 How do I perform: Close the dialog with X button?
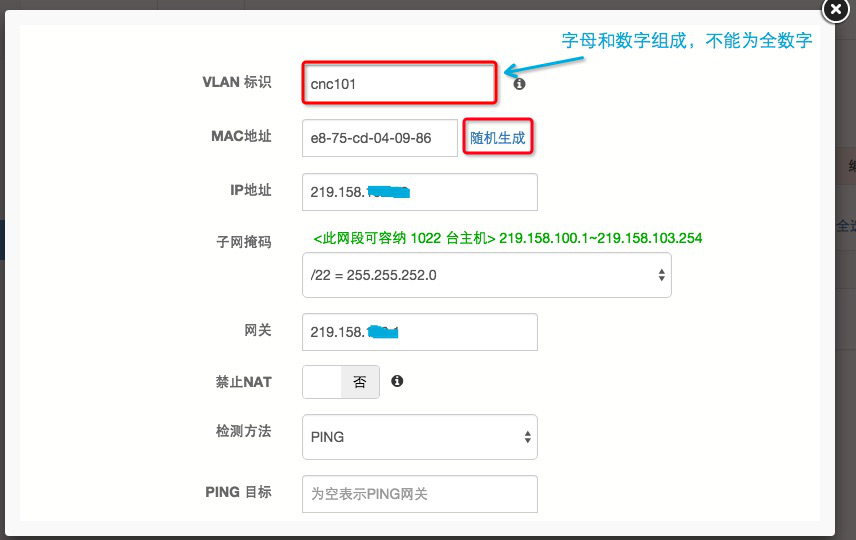pyautogui.click(x=835, y=9)
